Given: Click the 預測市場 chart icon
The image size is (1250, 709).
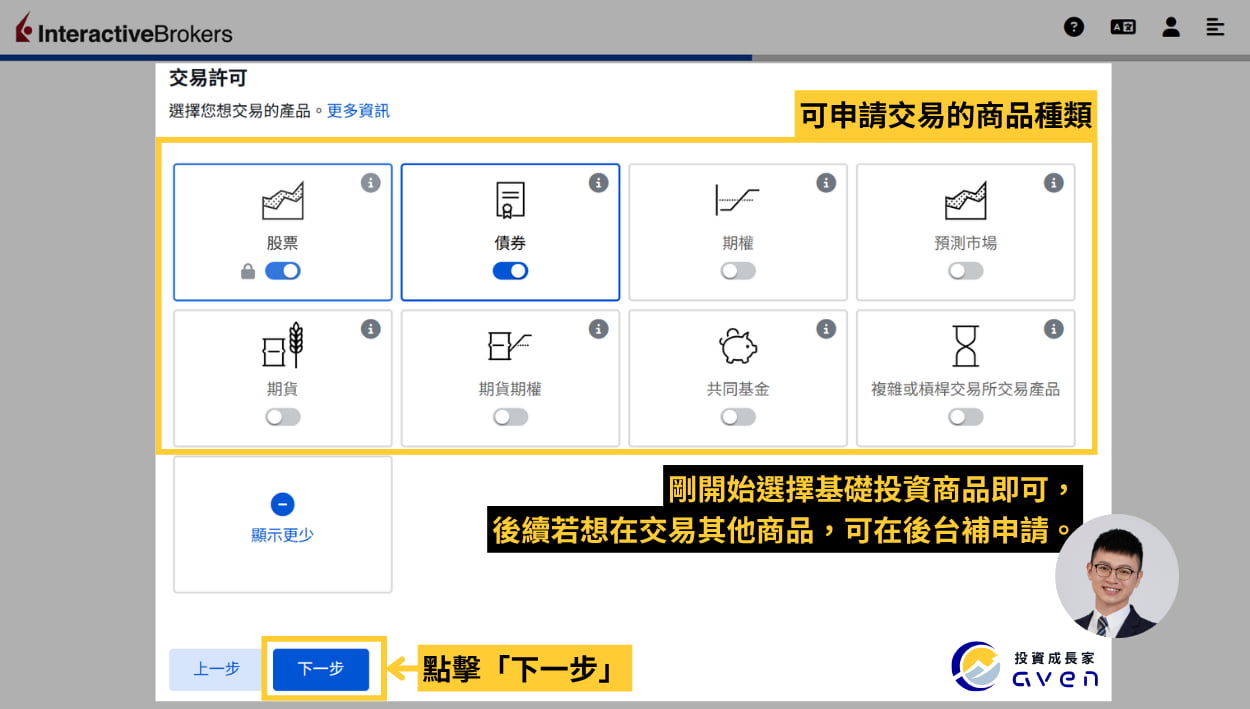Looking at the screenshot, I should coord(965,201).
